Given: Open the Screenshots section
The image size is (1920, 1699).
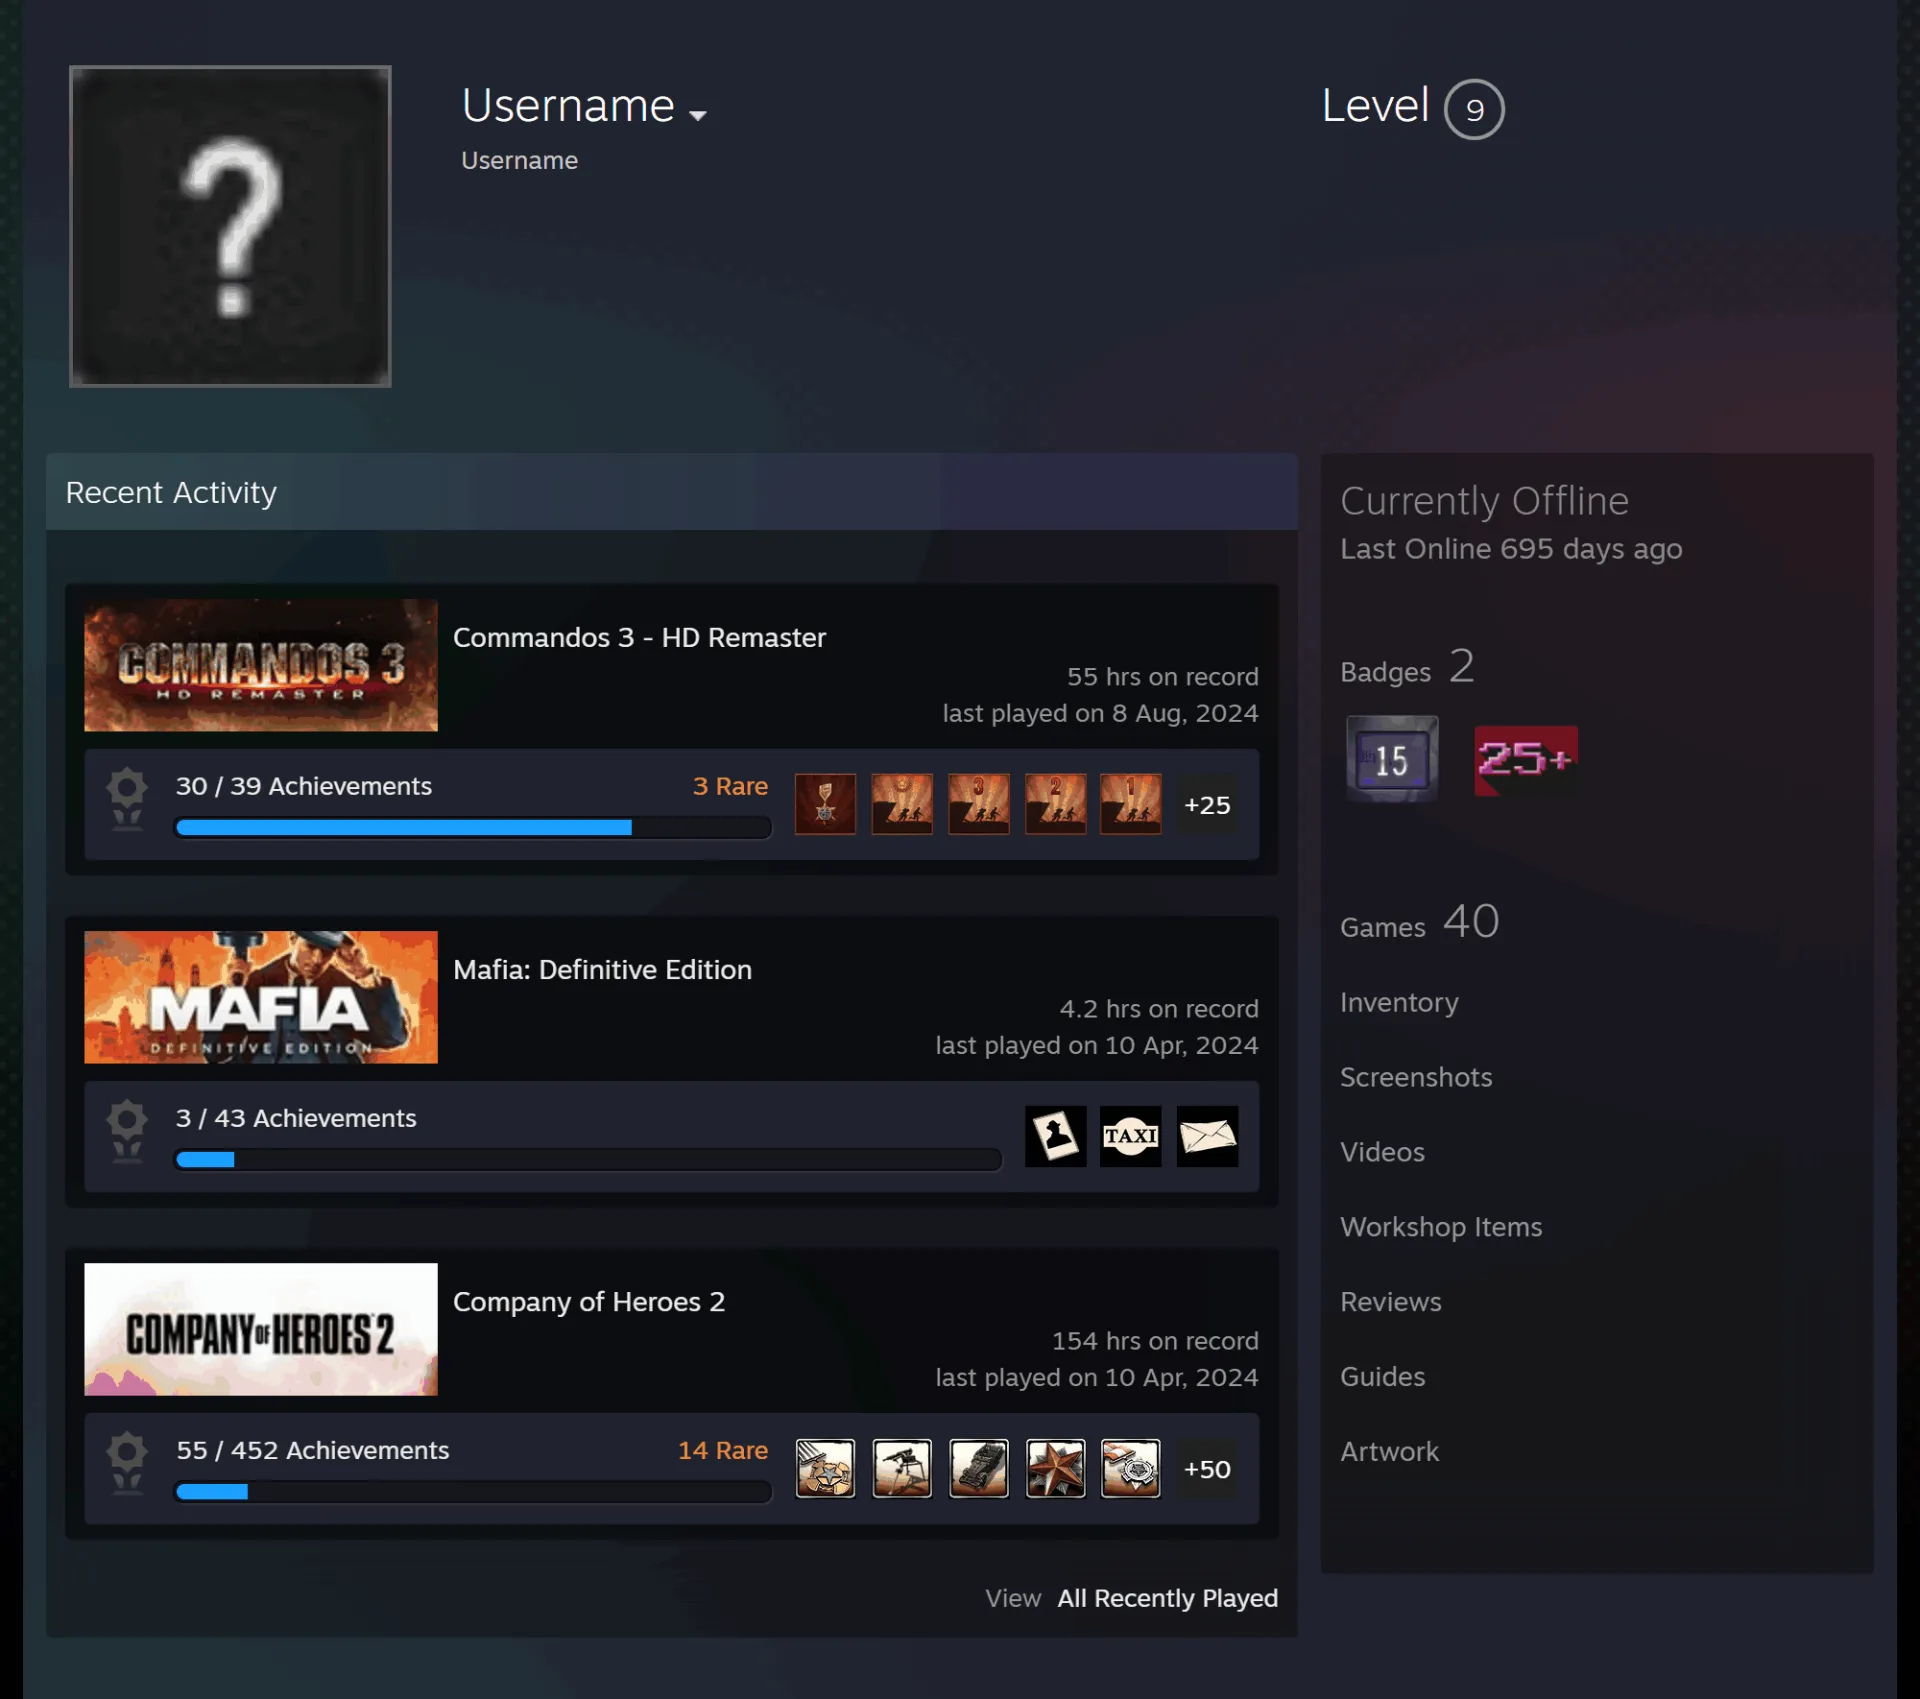Looking at the screenshot, I should pyautogui.click(x=1416, y=1077).
